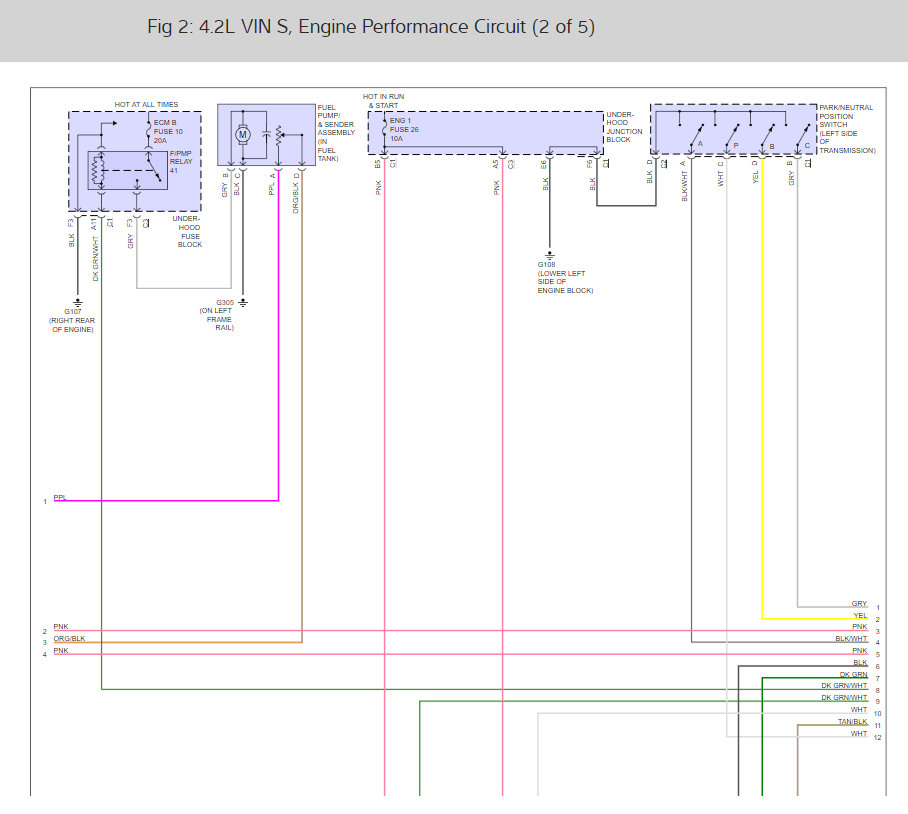Image resolution: width=908 pixels, height=814 pixels.
Task: Click the left-edge PNK wire 4 label
Action: (61, 651)
